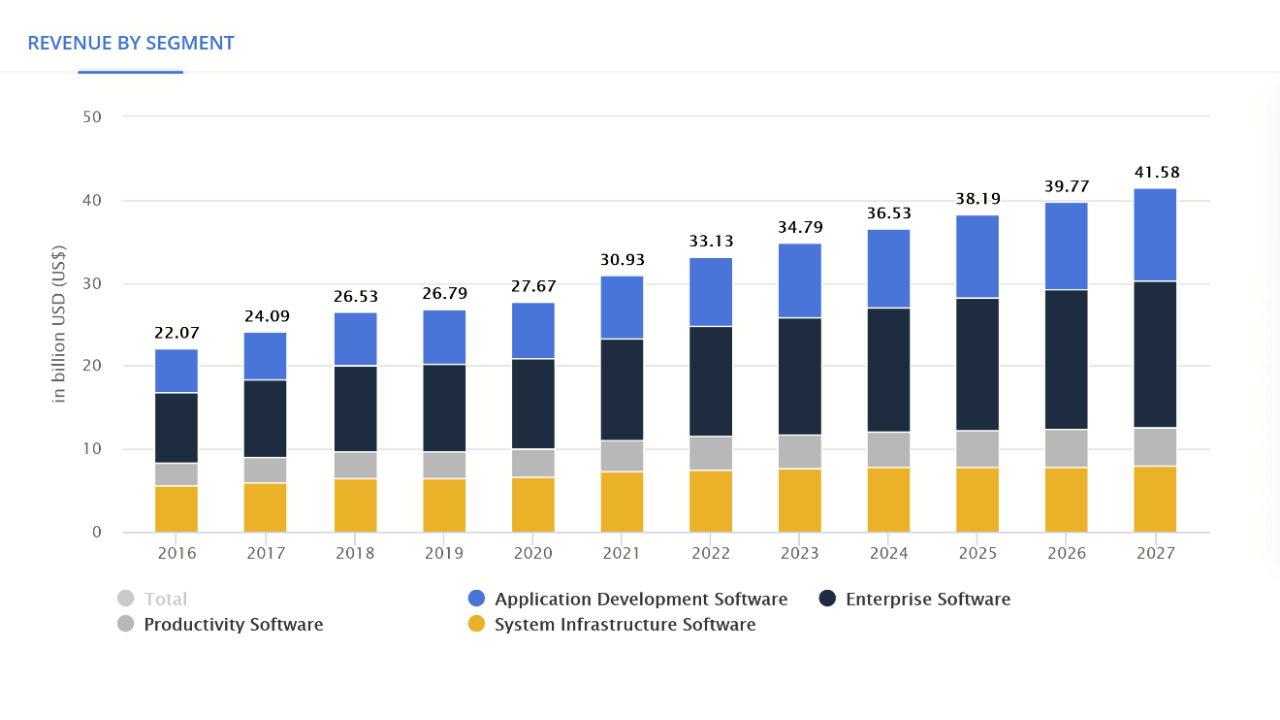Click the dark navy Enterprise Software legend dot
This screenshot has width=1280, height=720.
(x=827, y=599)
